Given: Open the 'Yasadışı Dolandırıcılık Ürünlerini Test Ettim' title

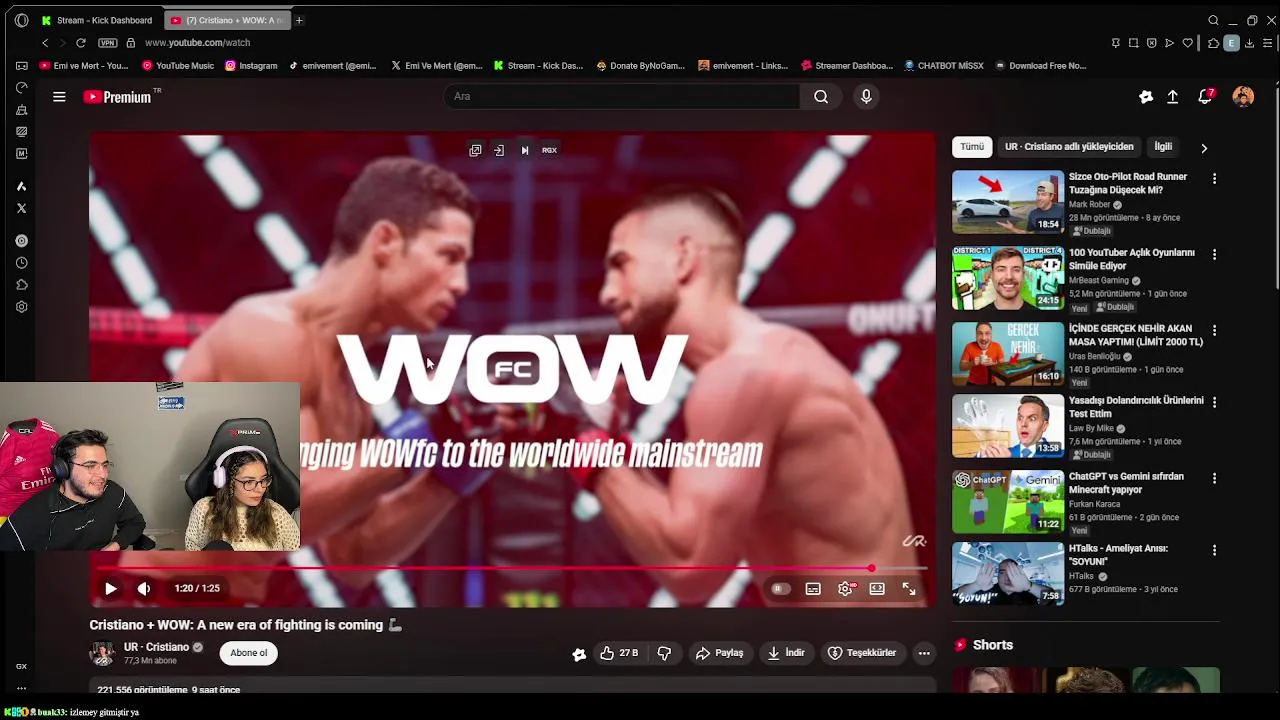Looking at the screenshot, I should [x=1136, y=407].
